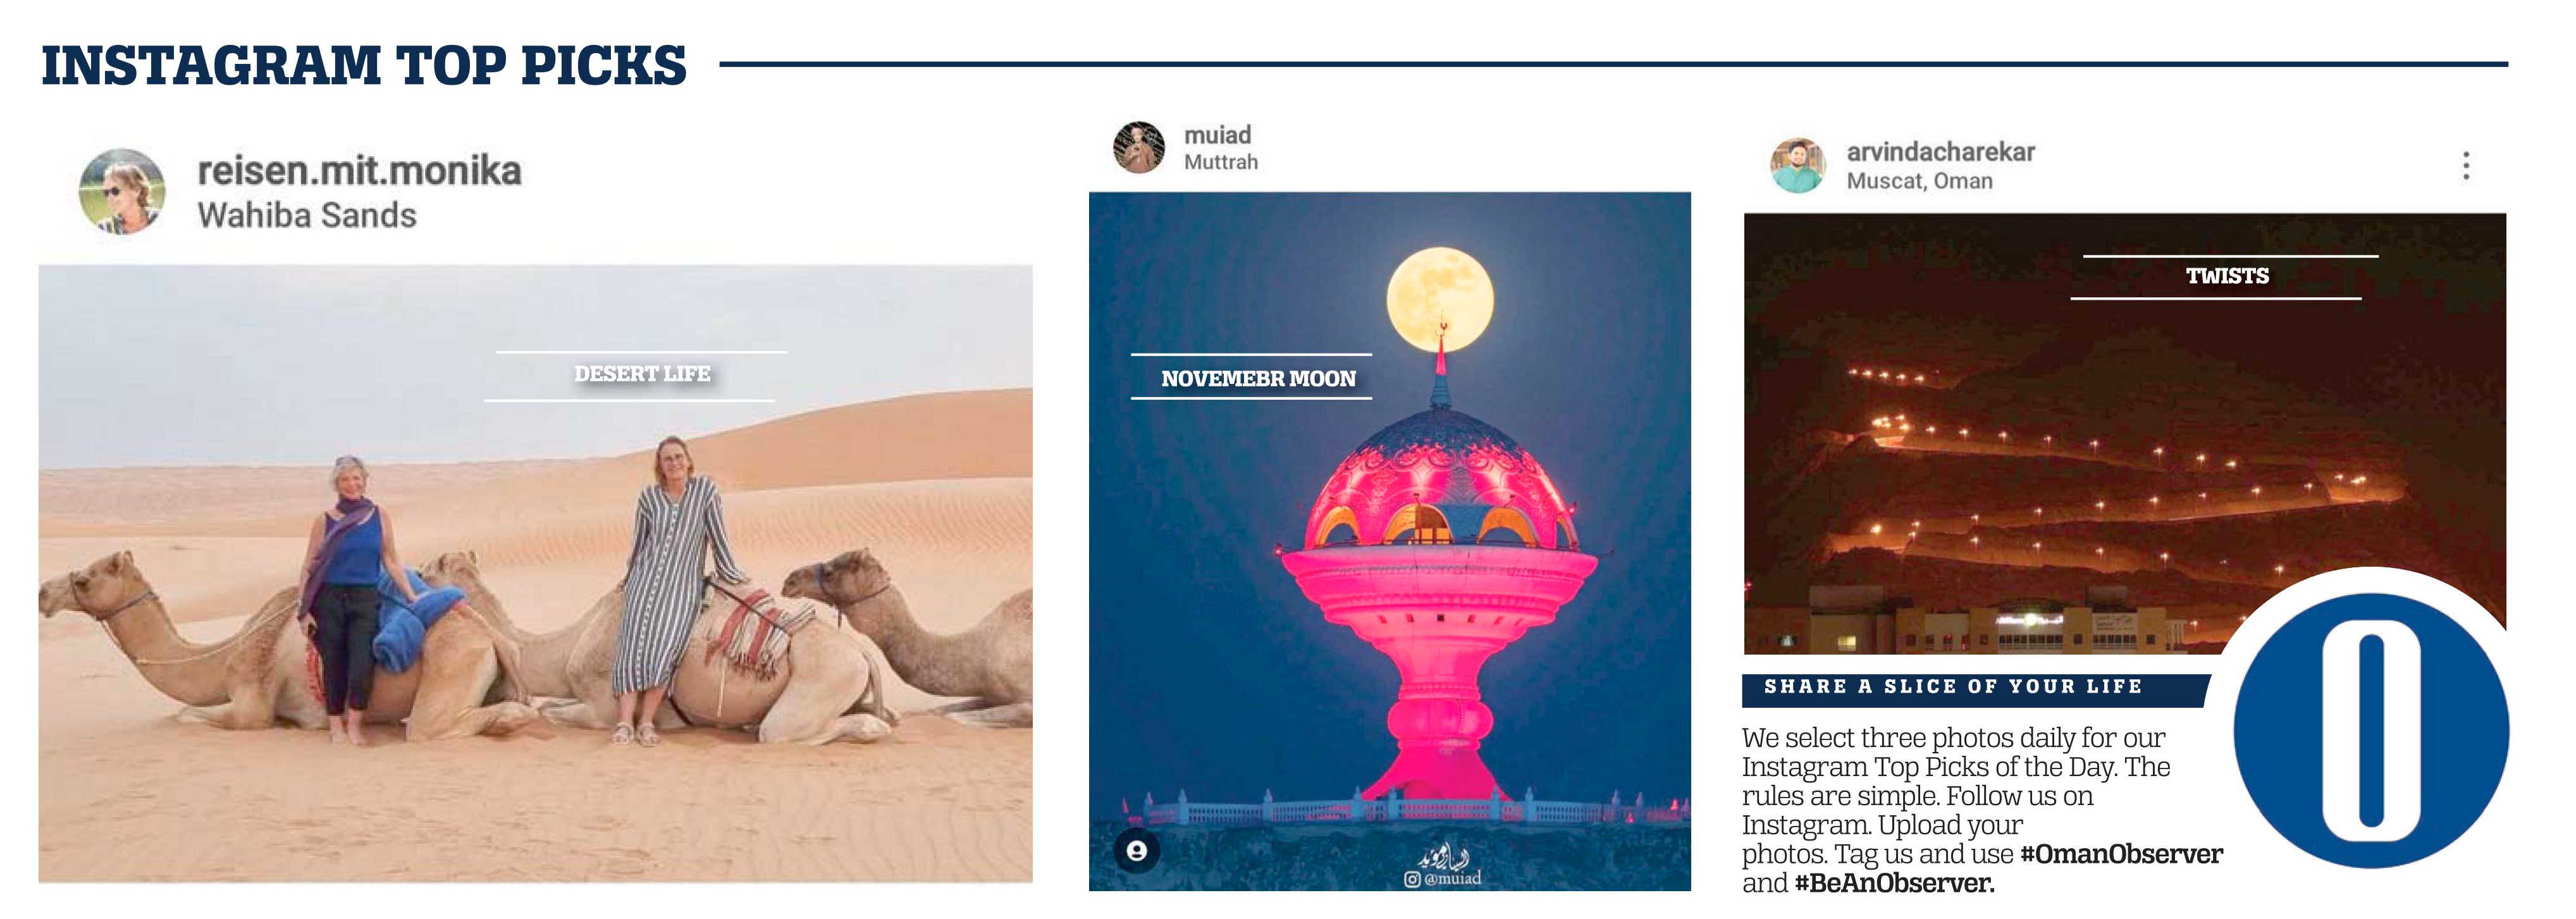Click the Oman Observer round logo
This screenshot has width=2576, height=919.
(x=2371, y=730)
